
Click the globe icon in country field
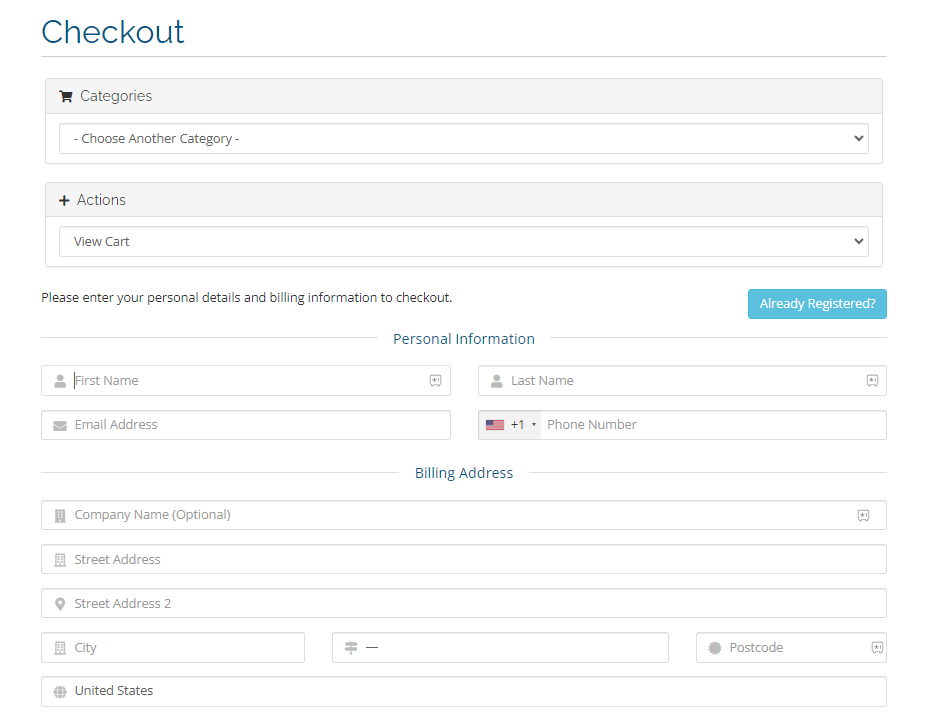pyautogui.click(x=60, y=692)
